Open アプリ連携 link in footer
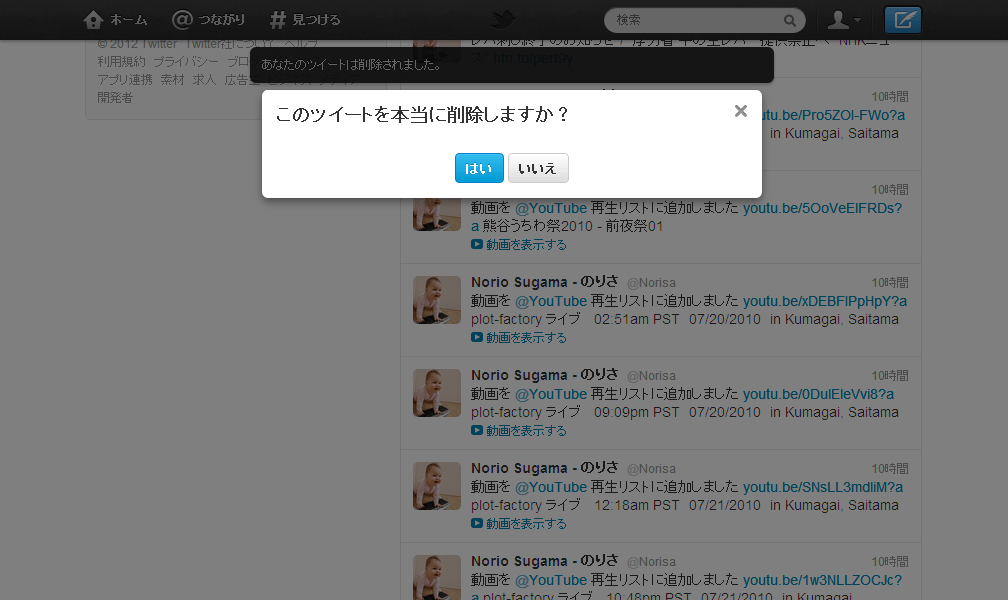Viewport: 1008px width, 600px height. (x=125, y=80)
